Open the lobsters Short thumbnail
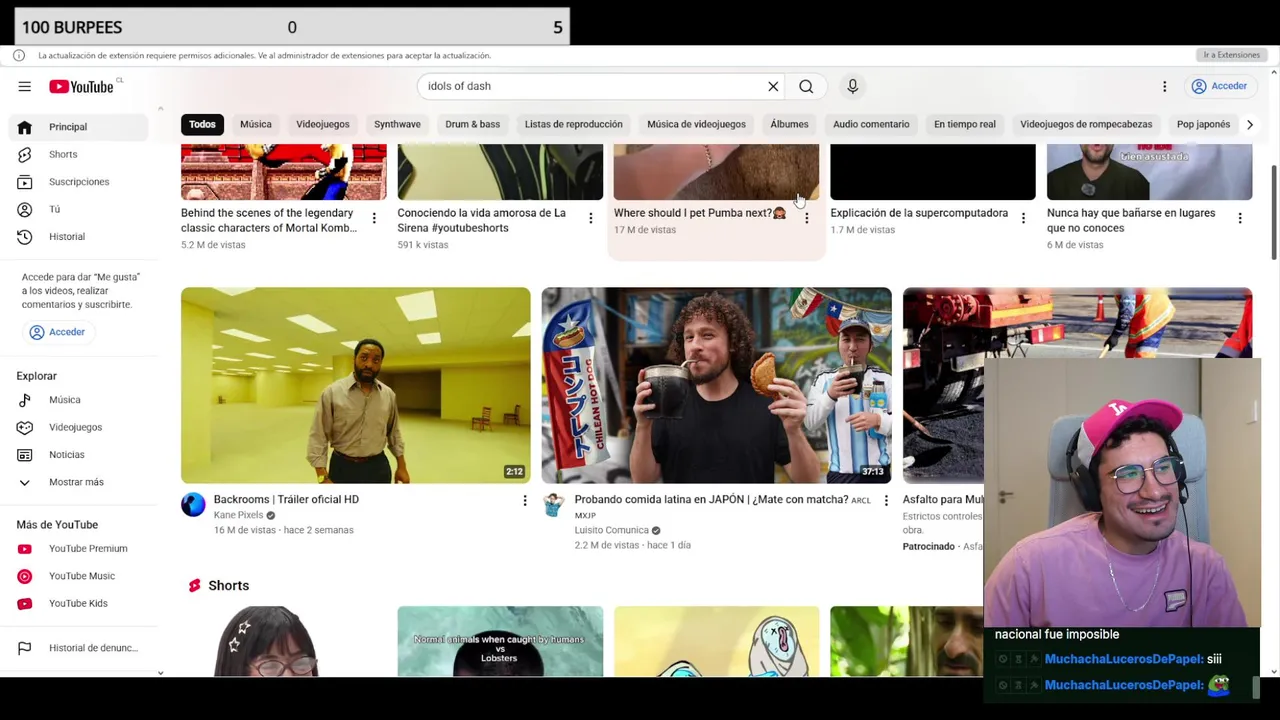Screen dimensions: 1280x720 pyautogui.click(x=500, y=641)
